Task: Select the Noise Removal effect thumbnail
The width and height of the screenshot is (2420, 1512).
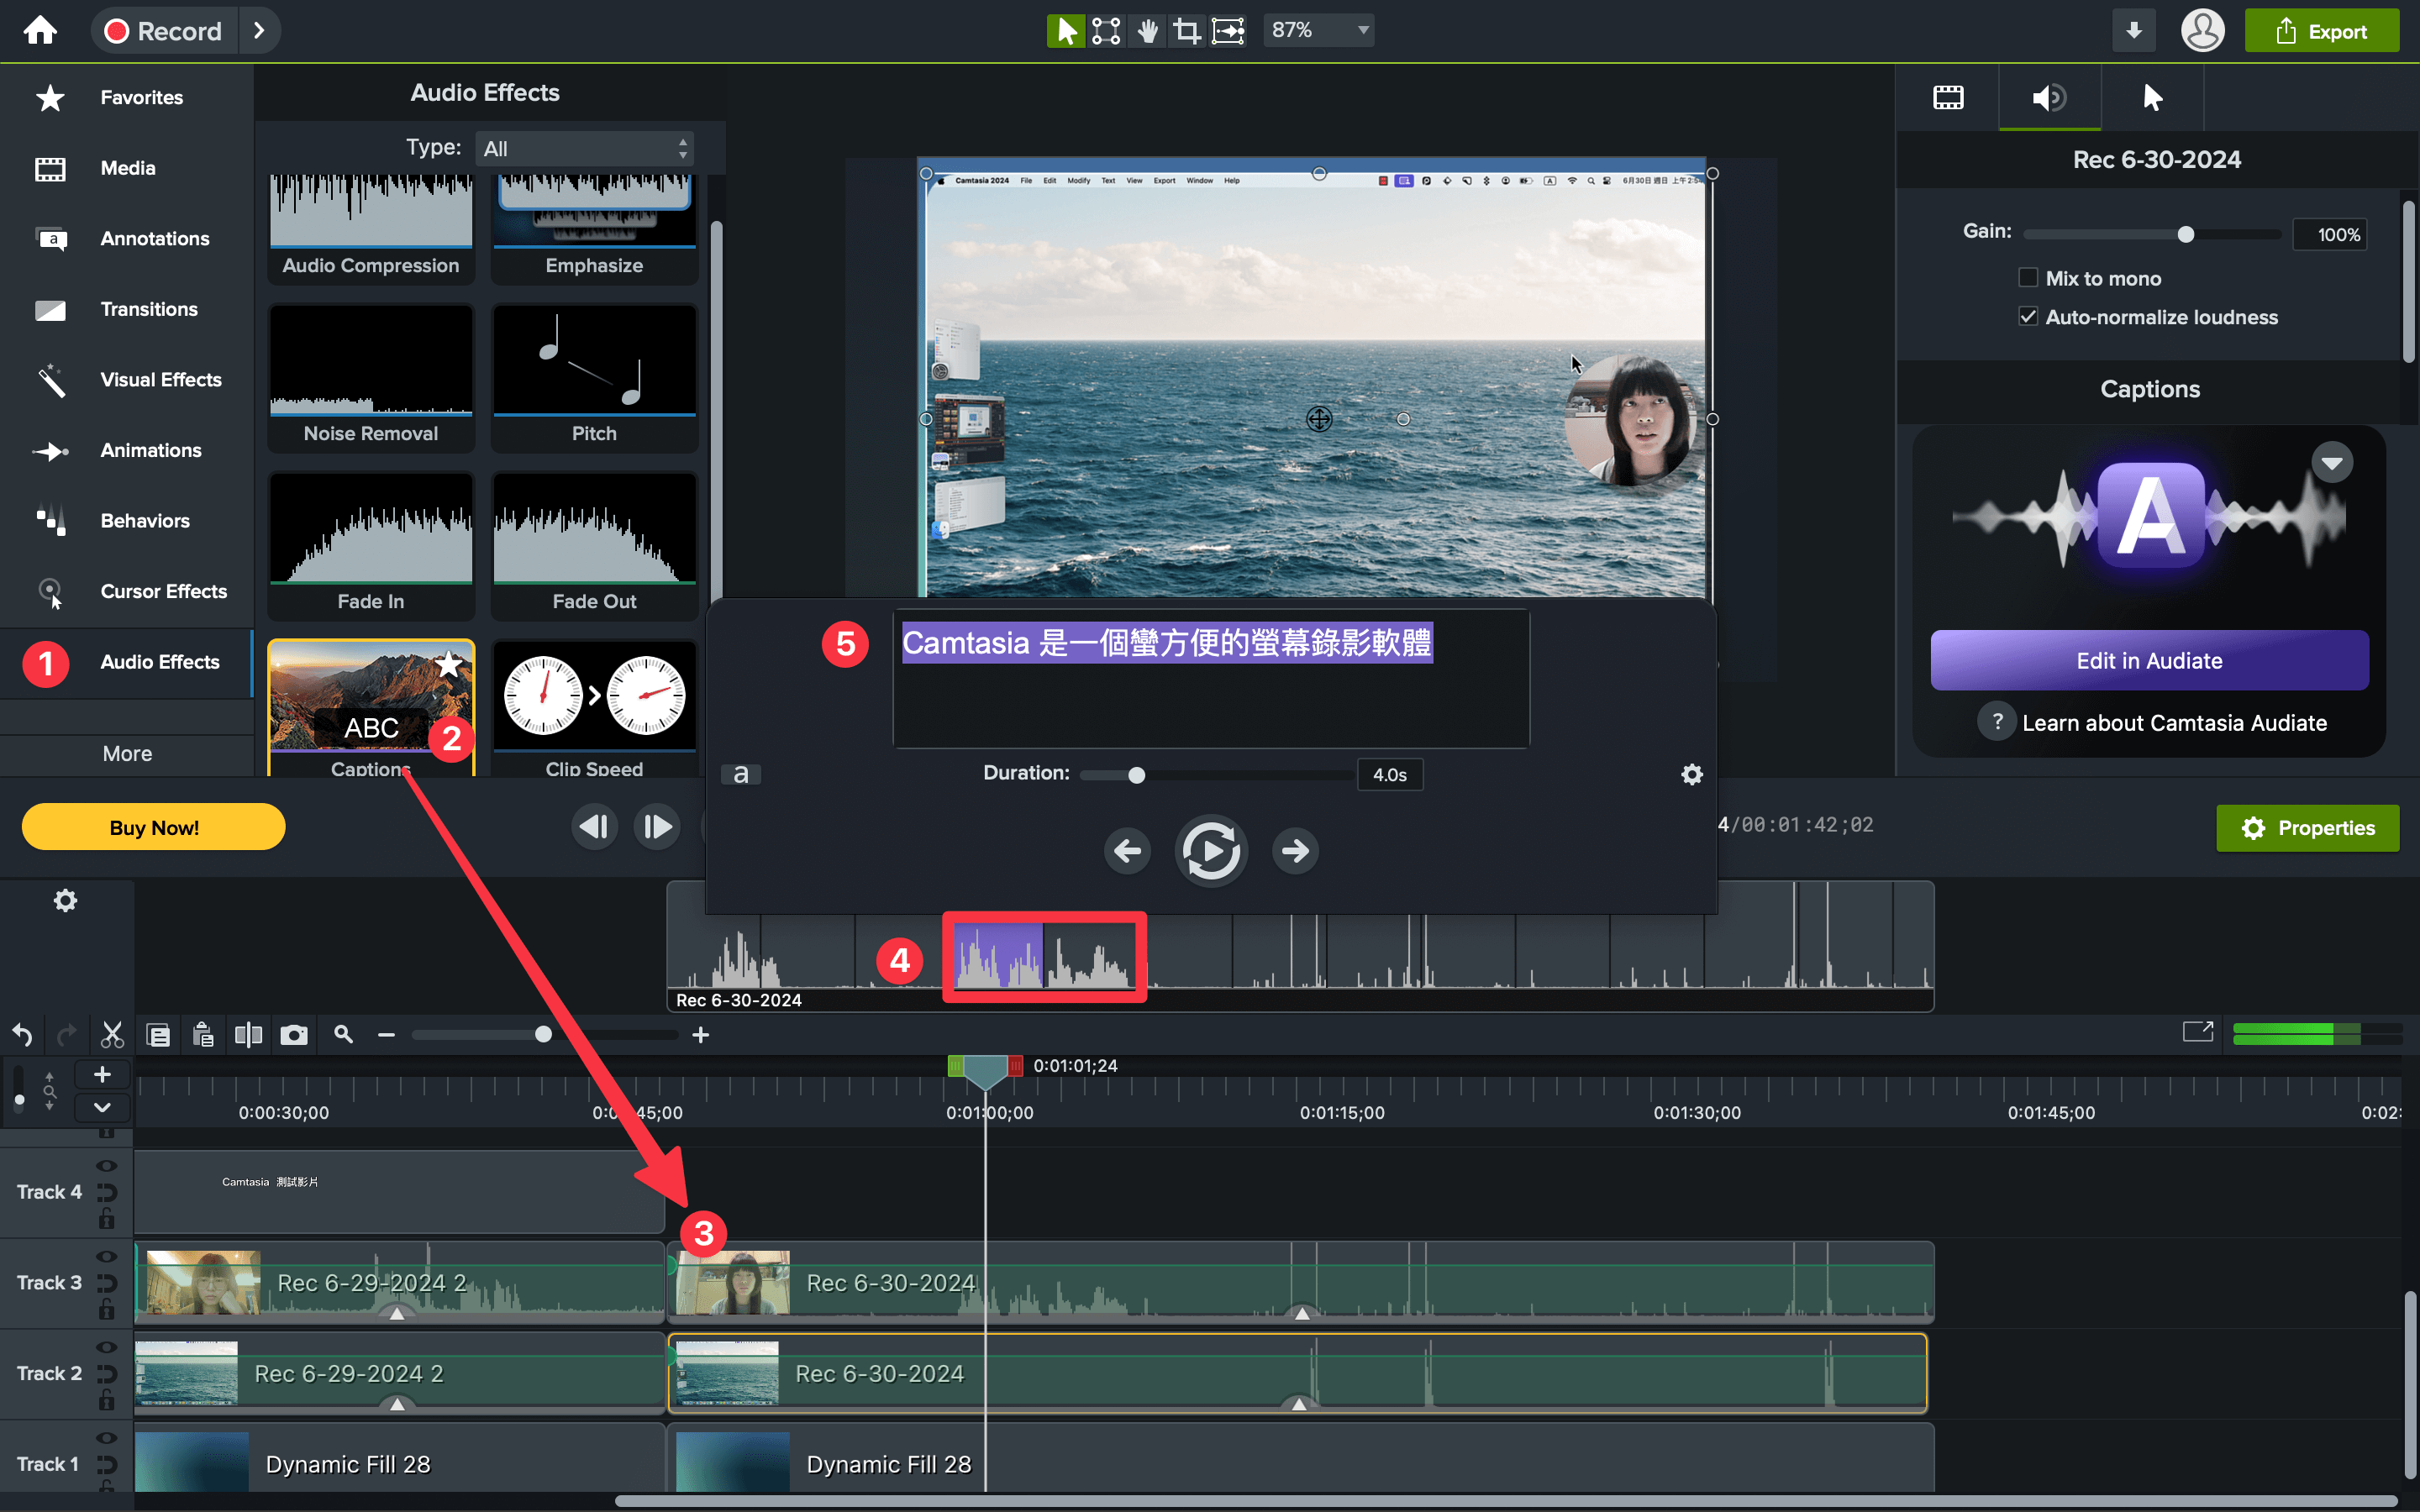Action: (x=371, y=378)
